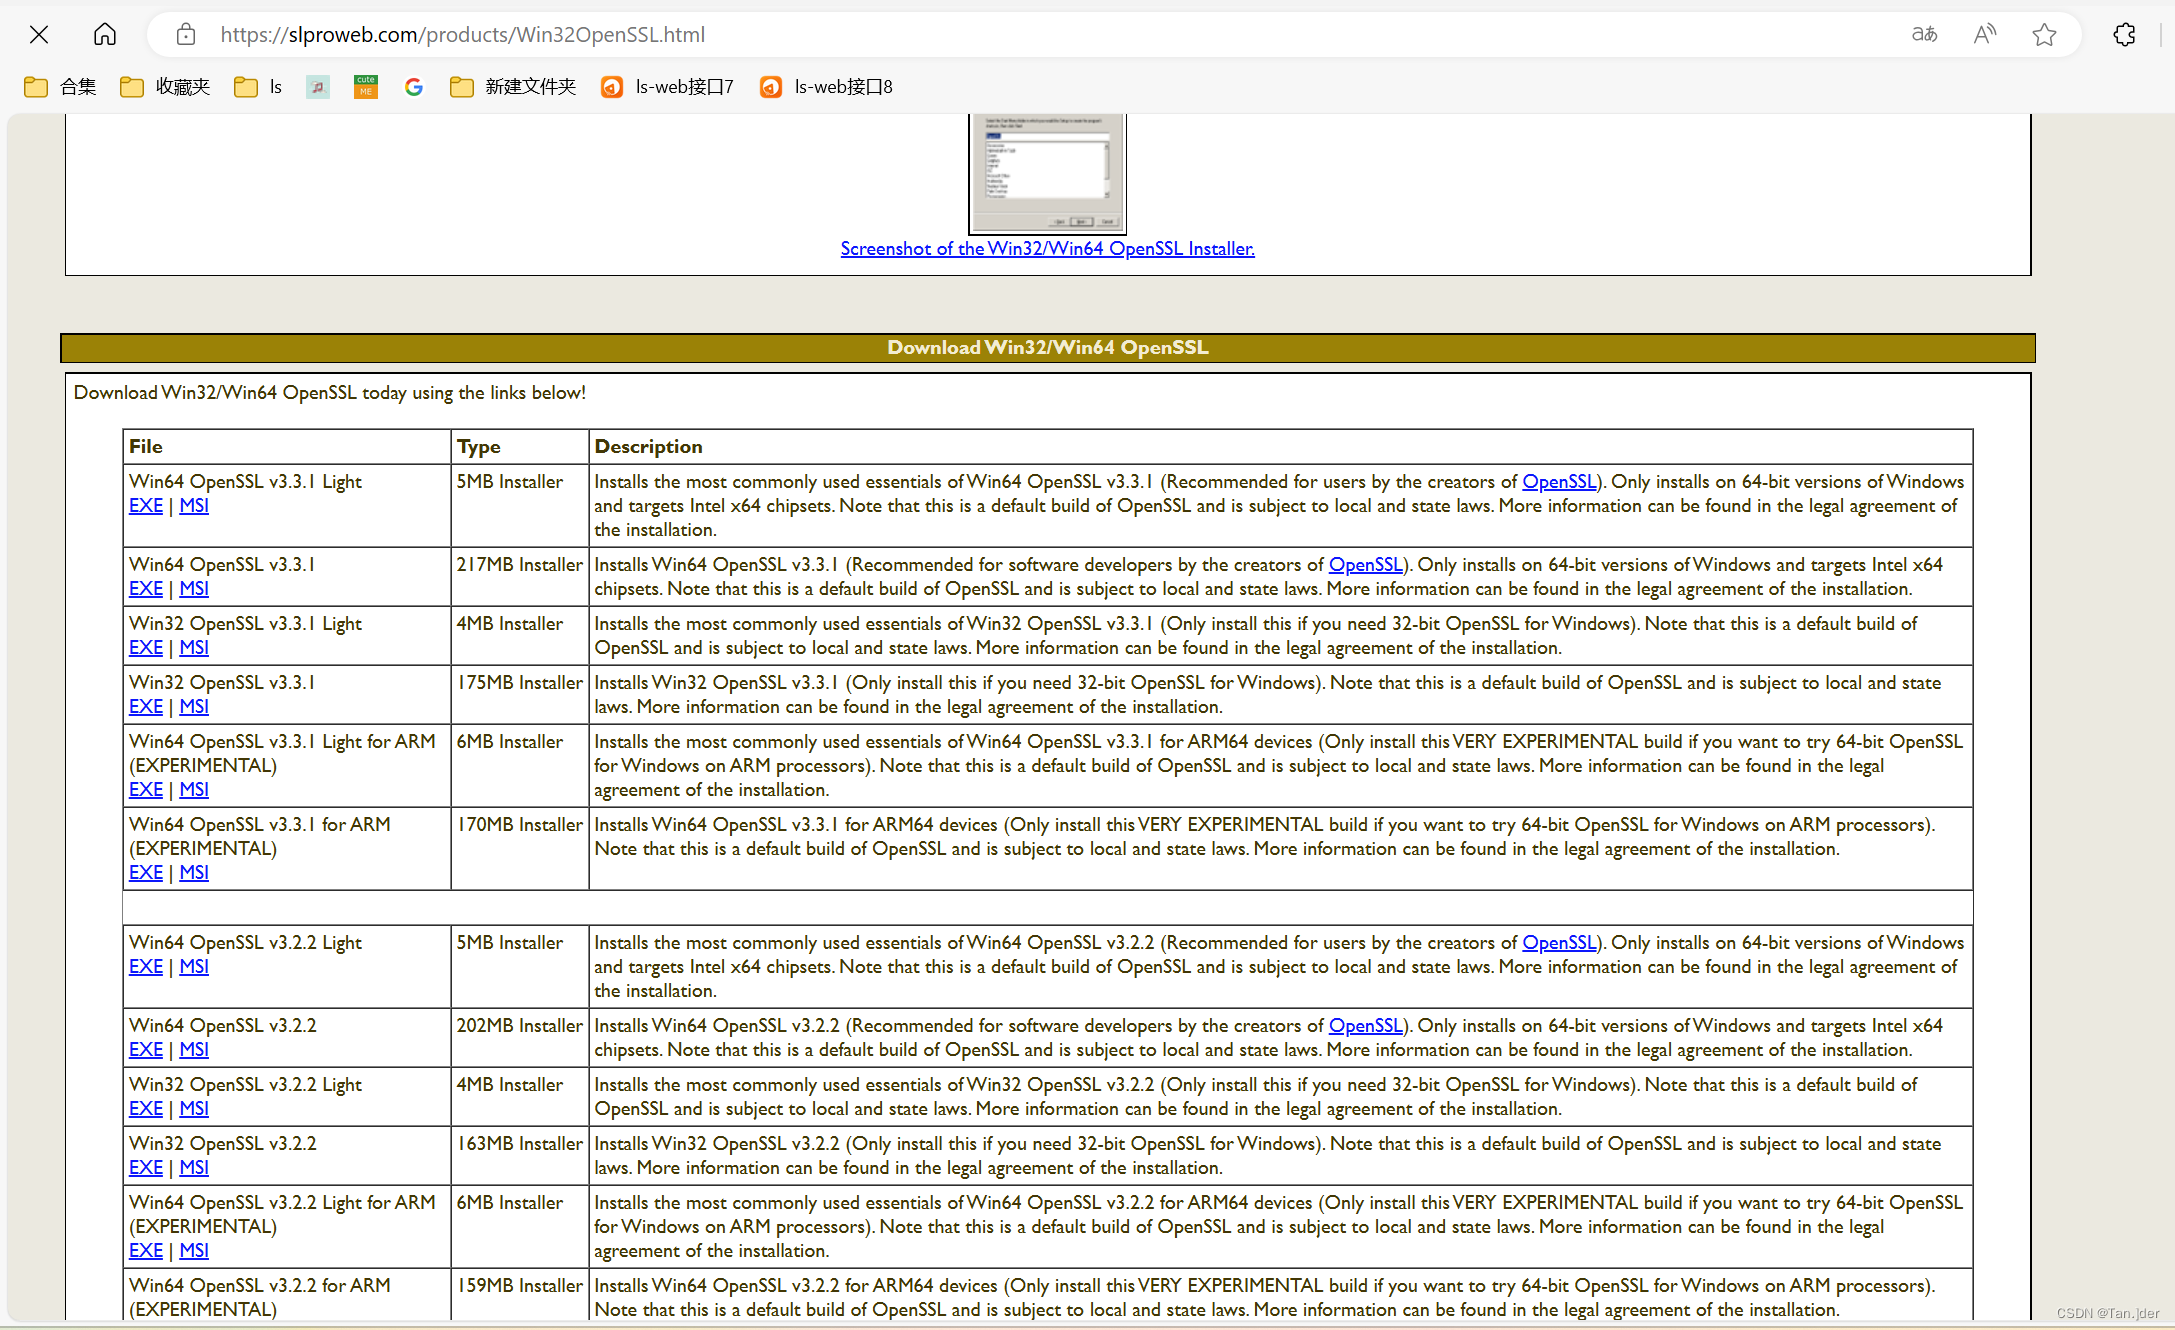2175x1330 pixels.
Task: Download Win64 OpenSSL v3.3.1 MSI installer
Action: point(194,589)
